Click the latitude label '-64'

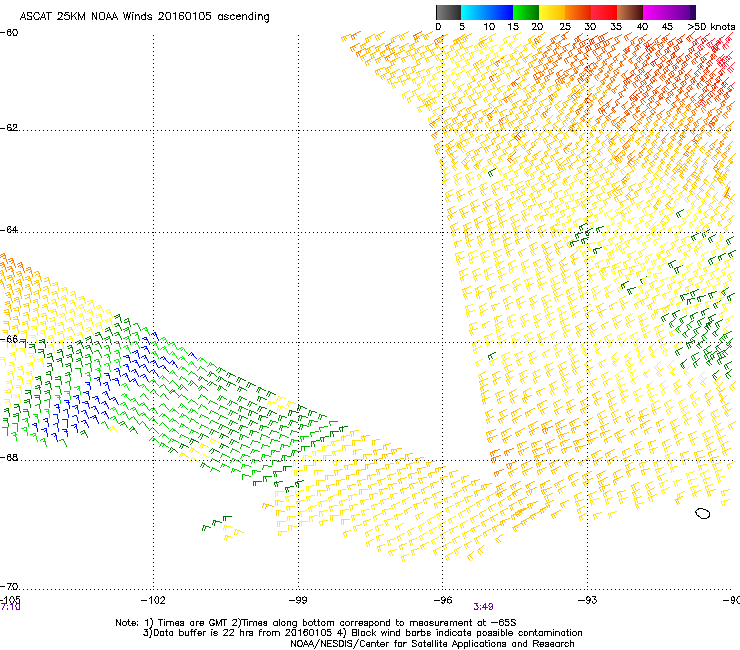[9, 230]
